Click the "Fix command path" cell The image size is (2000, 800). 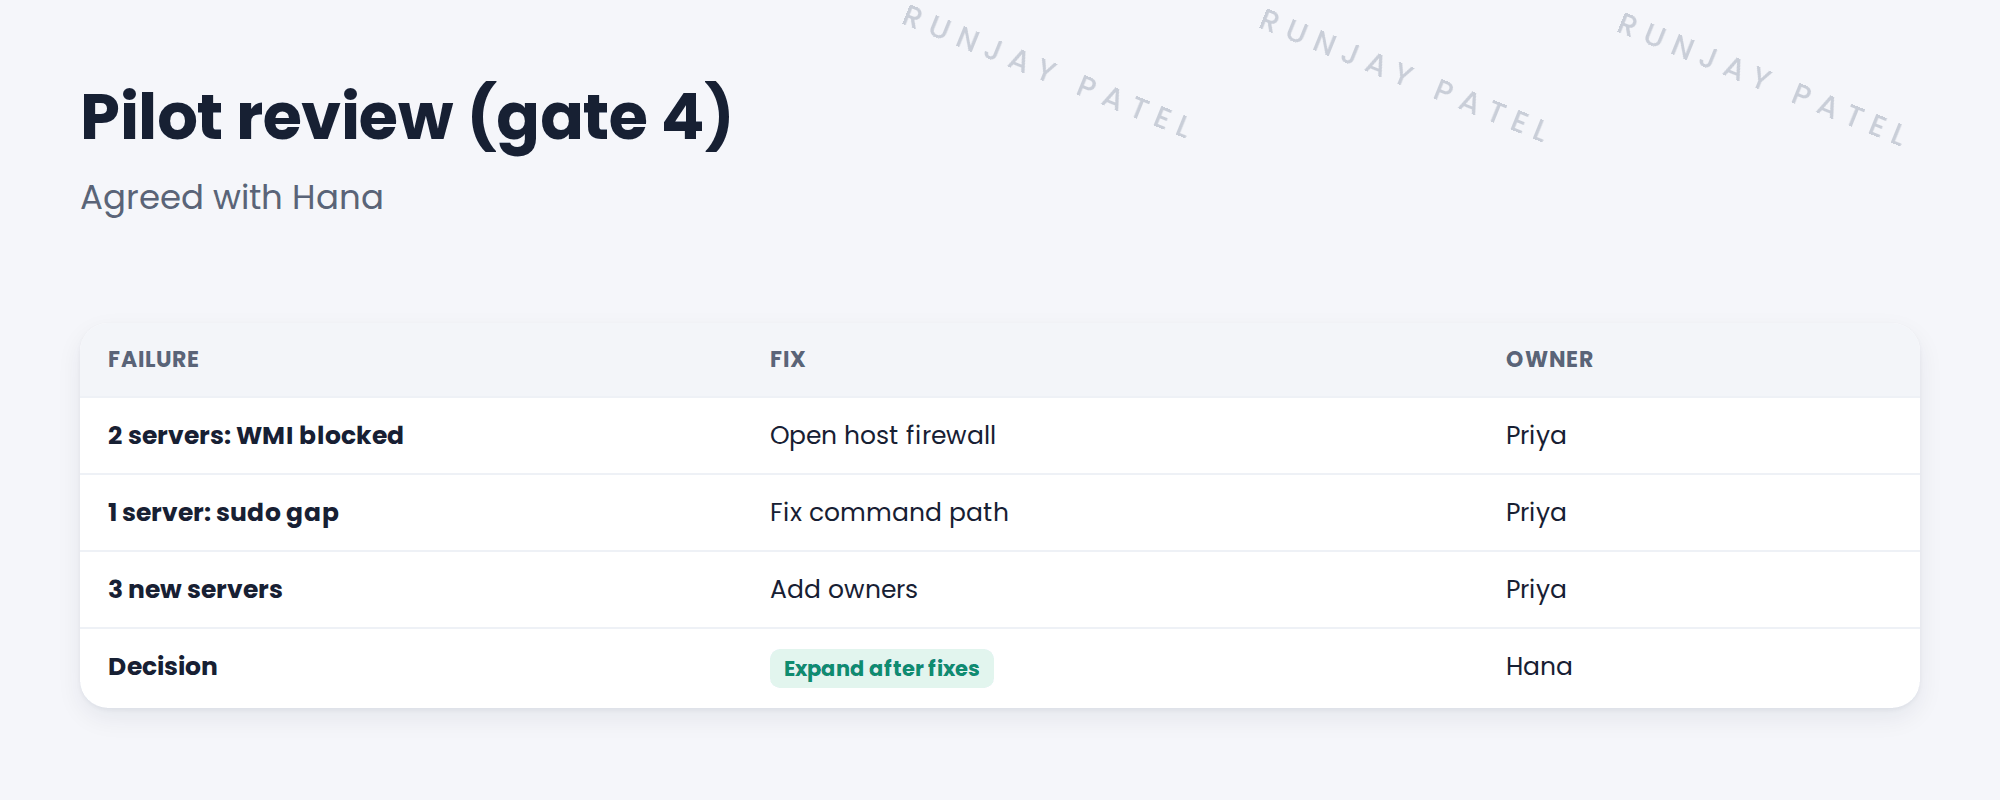pos(889,513)
